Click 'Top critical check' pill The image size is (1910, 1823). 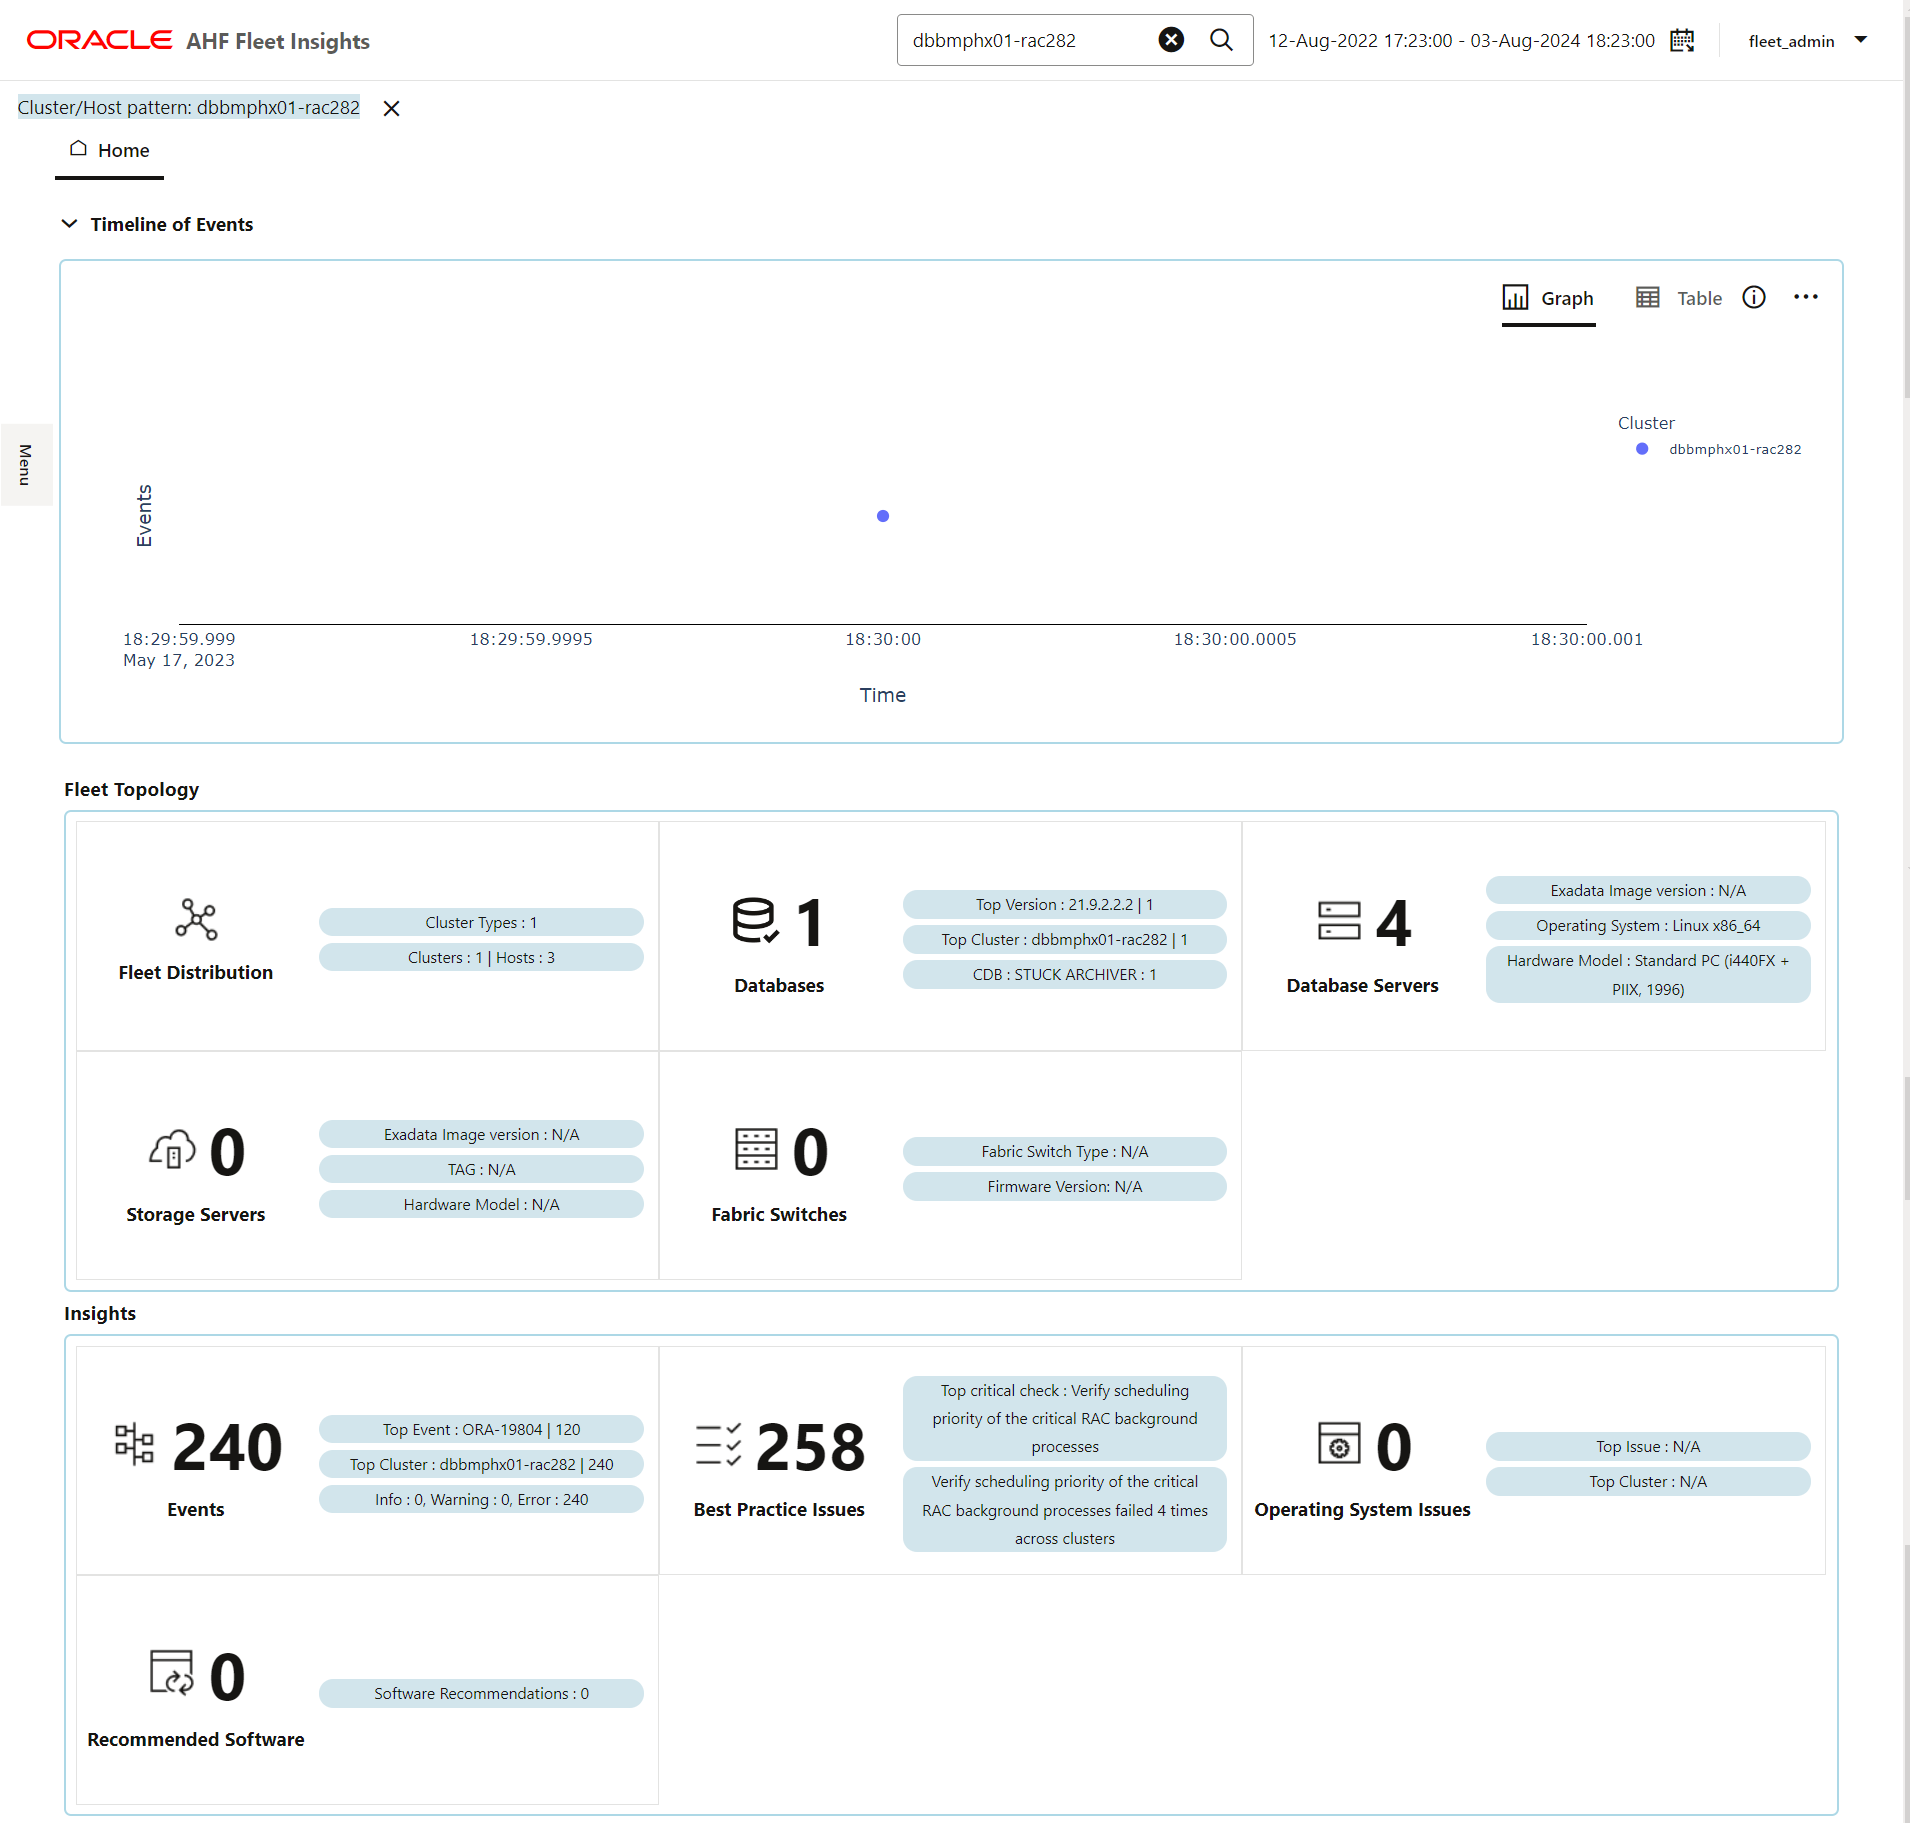1064,1418
